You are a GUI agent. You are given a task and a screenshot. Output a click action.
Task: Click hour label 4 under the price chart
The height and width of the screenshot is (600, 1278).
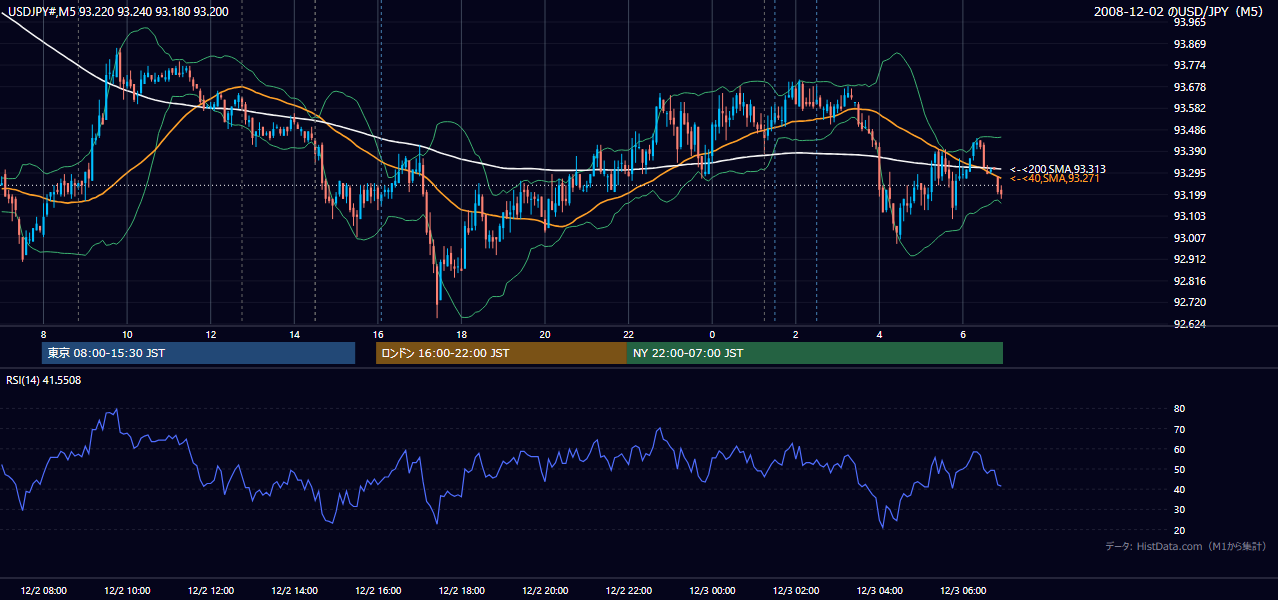click(x=880, y=334)
